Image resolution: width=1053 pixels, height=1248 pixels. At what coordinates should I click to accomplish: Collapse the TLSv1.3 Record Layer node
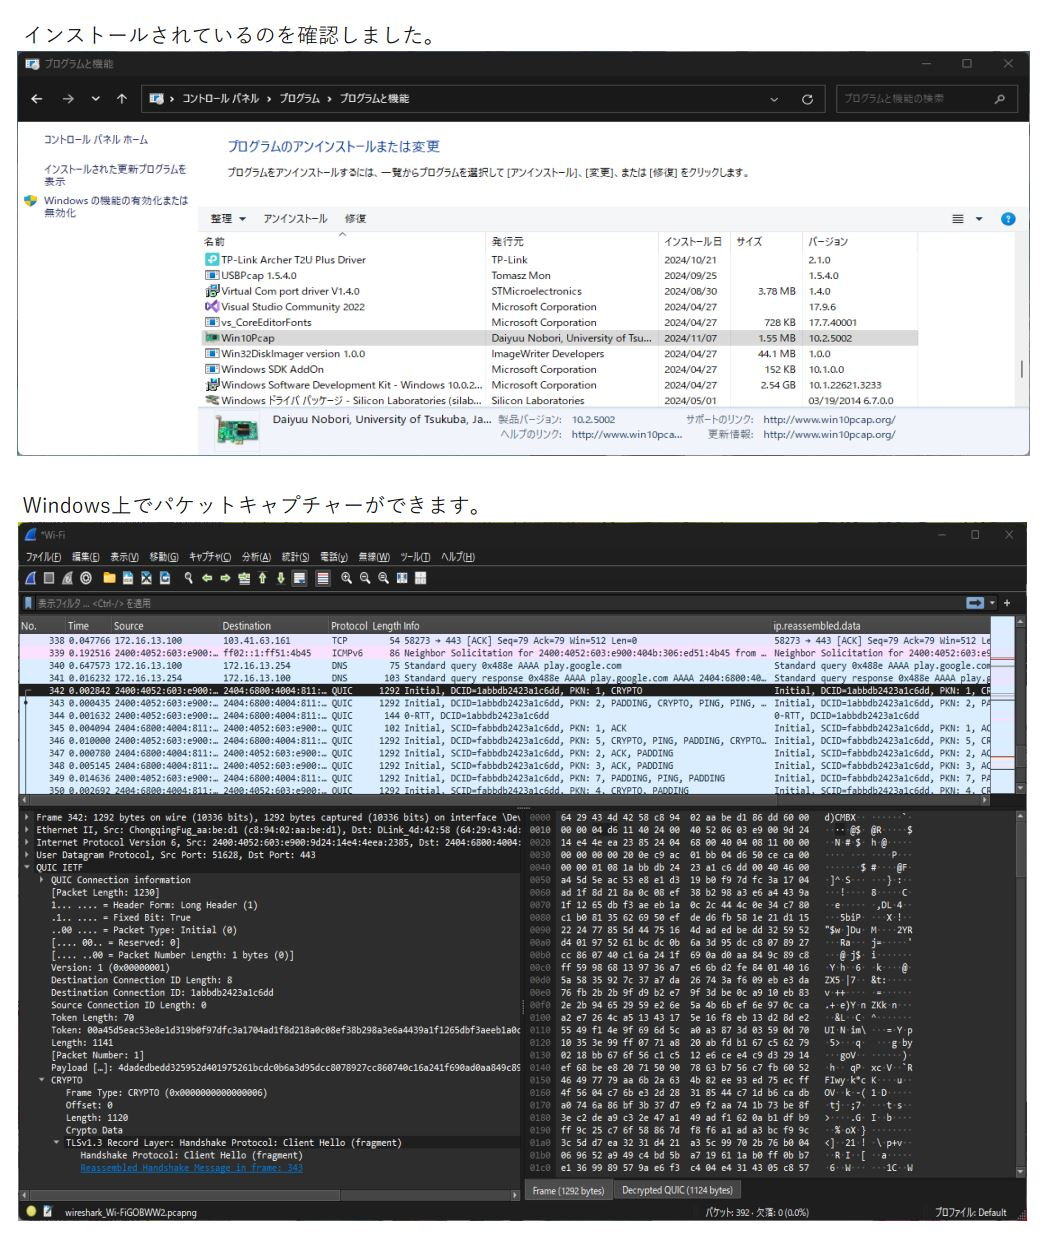point(57,1142)
